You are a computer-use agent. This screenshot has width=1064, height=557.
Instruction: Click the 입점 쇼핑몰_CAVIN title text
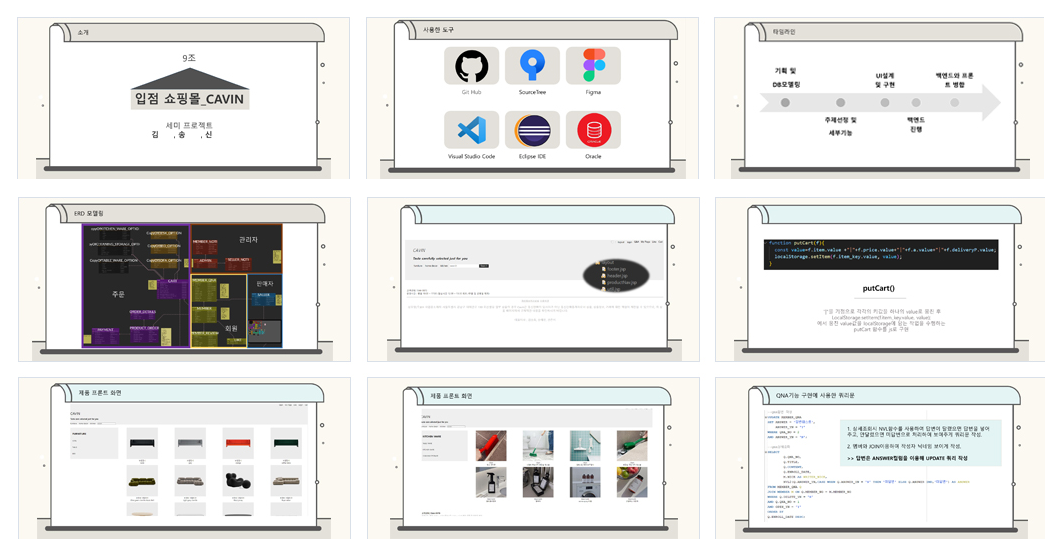(x=189, y=98)
